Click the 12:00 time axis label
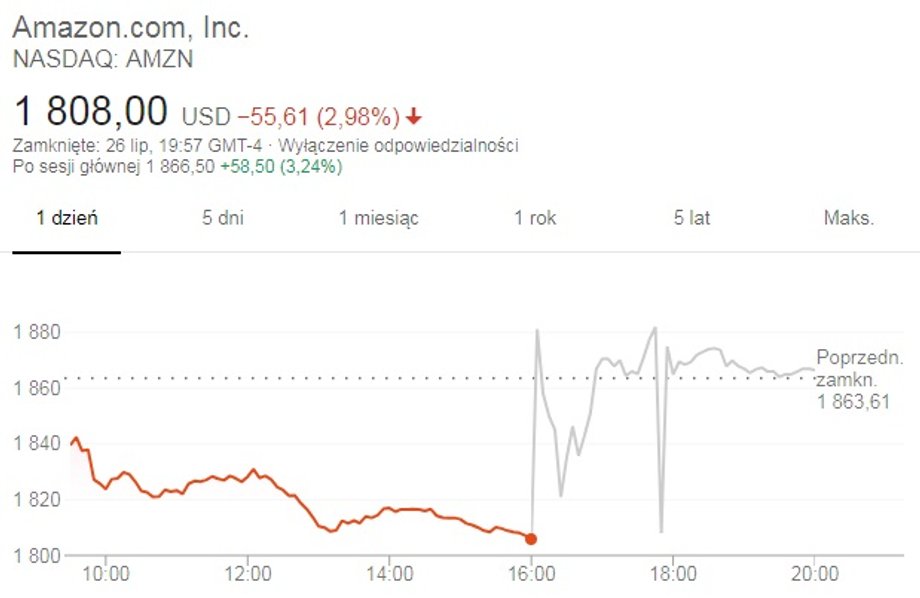 pyautogui.click(x=248, y=573)
